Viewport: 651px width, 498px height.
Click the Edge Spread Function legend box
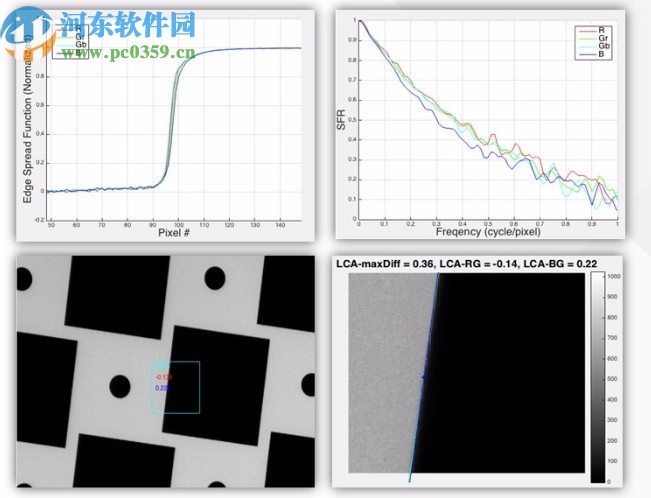[x=70, y=41]
